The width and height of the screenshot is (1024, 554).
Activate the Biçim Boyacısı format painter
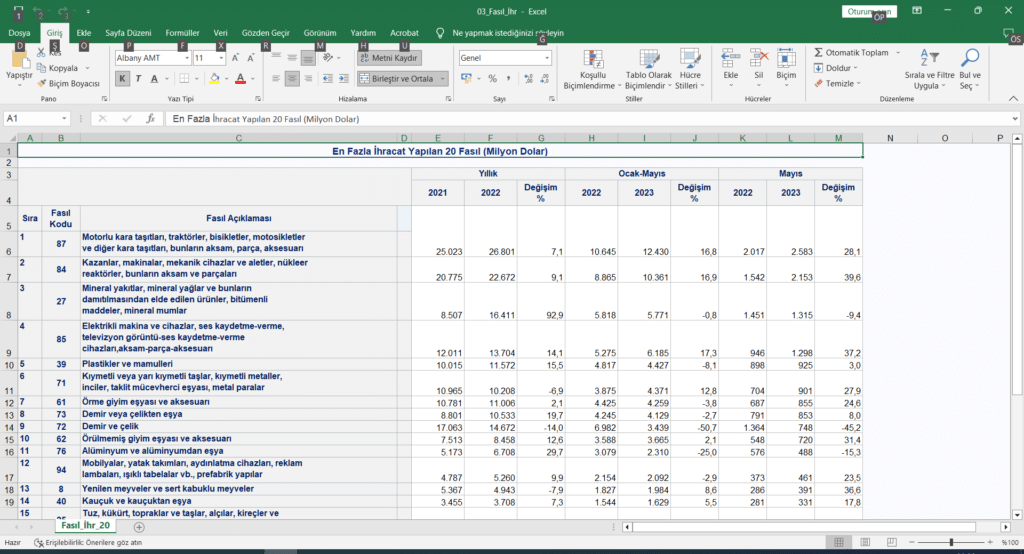[x=69, y=84]
